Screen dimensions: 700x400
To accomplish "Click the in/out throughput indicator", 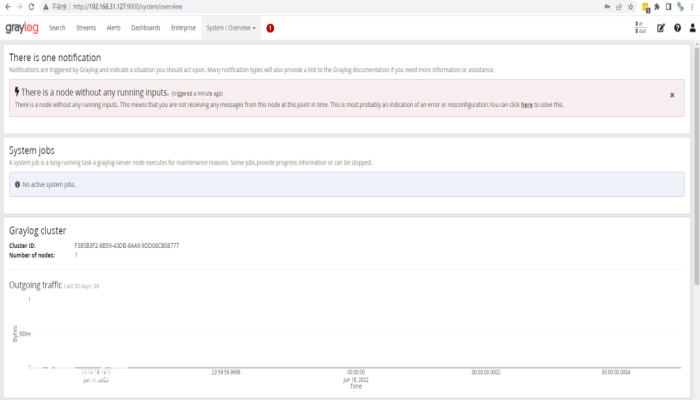I will pos(640,28).
